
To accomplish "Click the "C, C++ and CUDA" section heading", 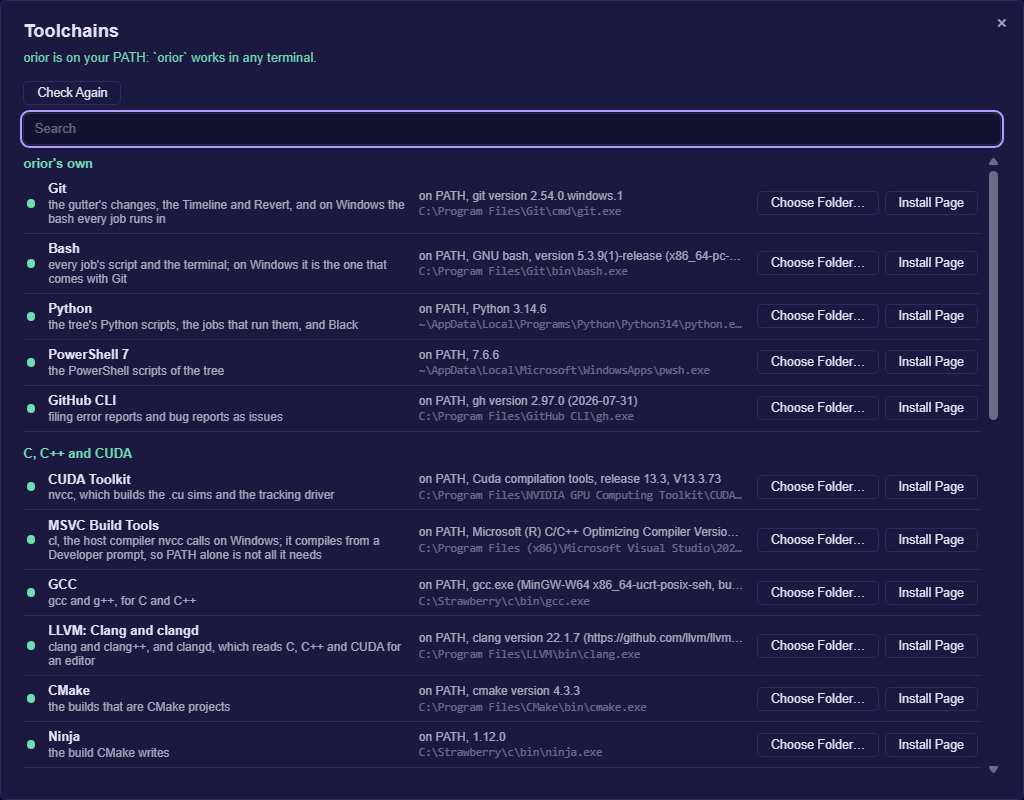I will pyautogui.click(x=78, y=453).
